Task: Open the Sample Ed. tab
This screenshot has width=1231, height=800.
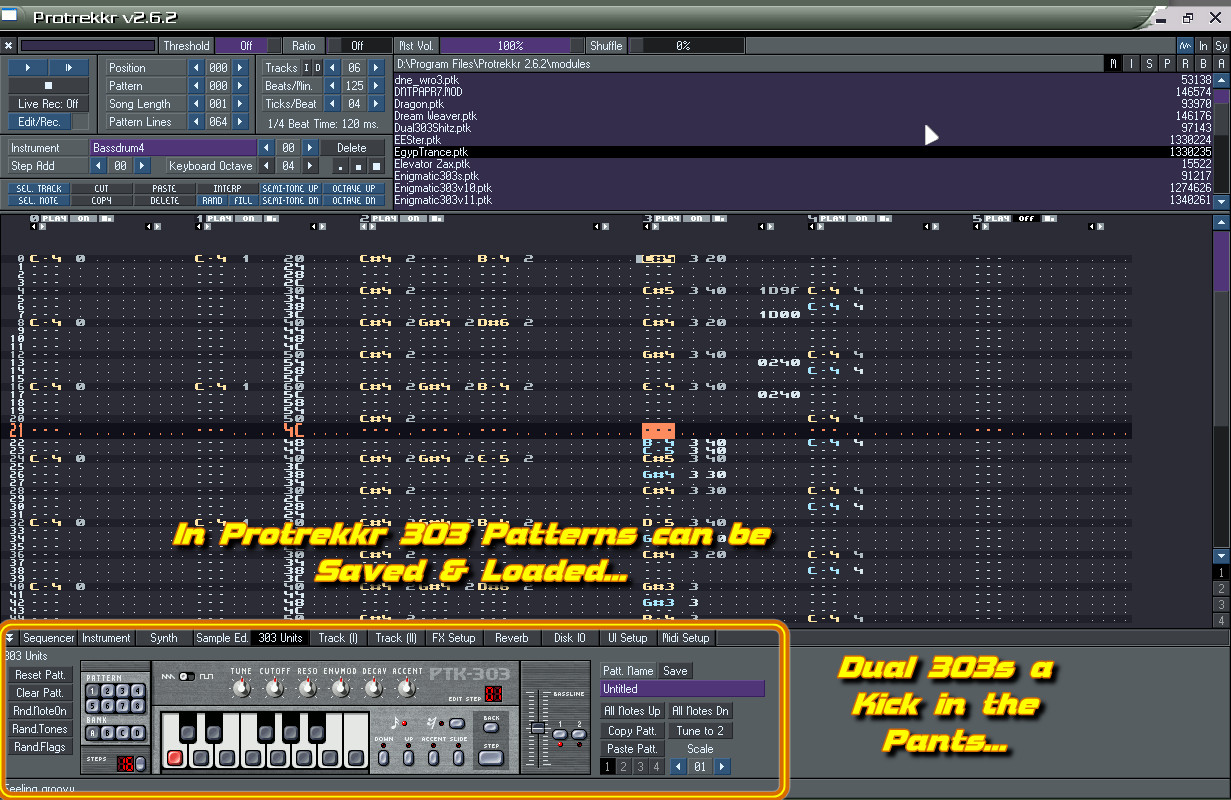Action: 222,638
